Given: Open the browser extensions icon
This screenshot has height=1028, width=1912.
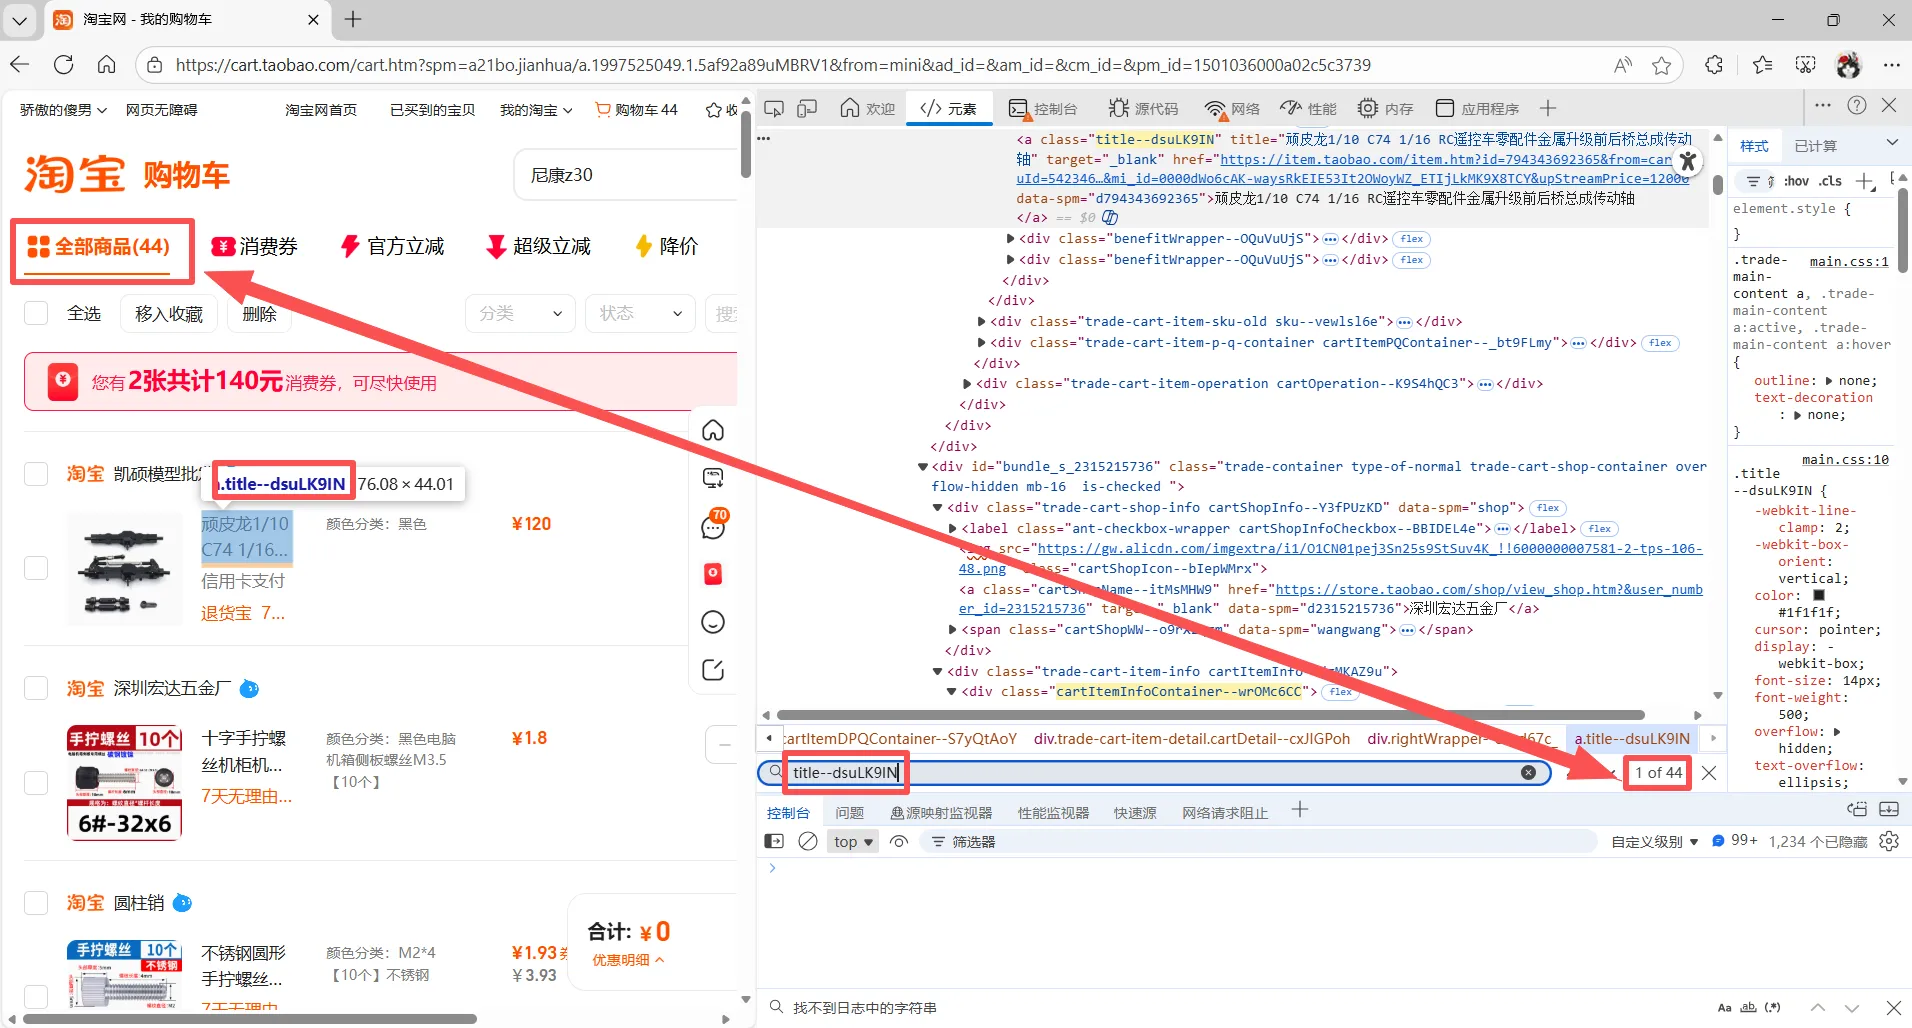Looking at the screenshot, I should 1714,65.
